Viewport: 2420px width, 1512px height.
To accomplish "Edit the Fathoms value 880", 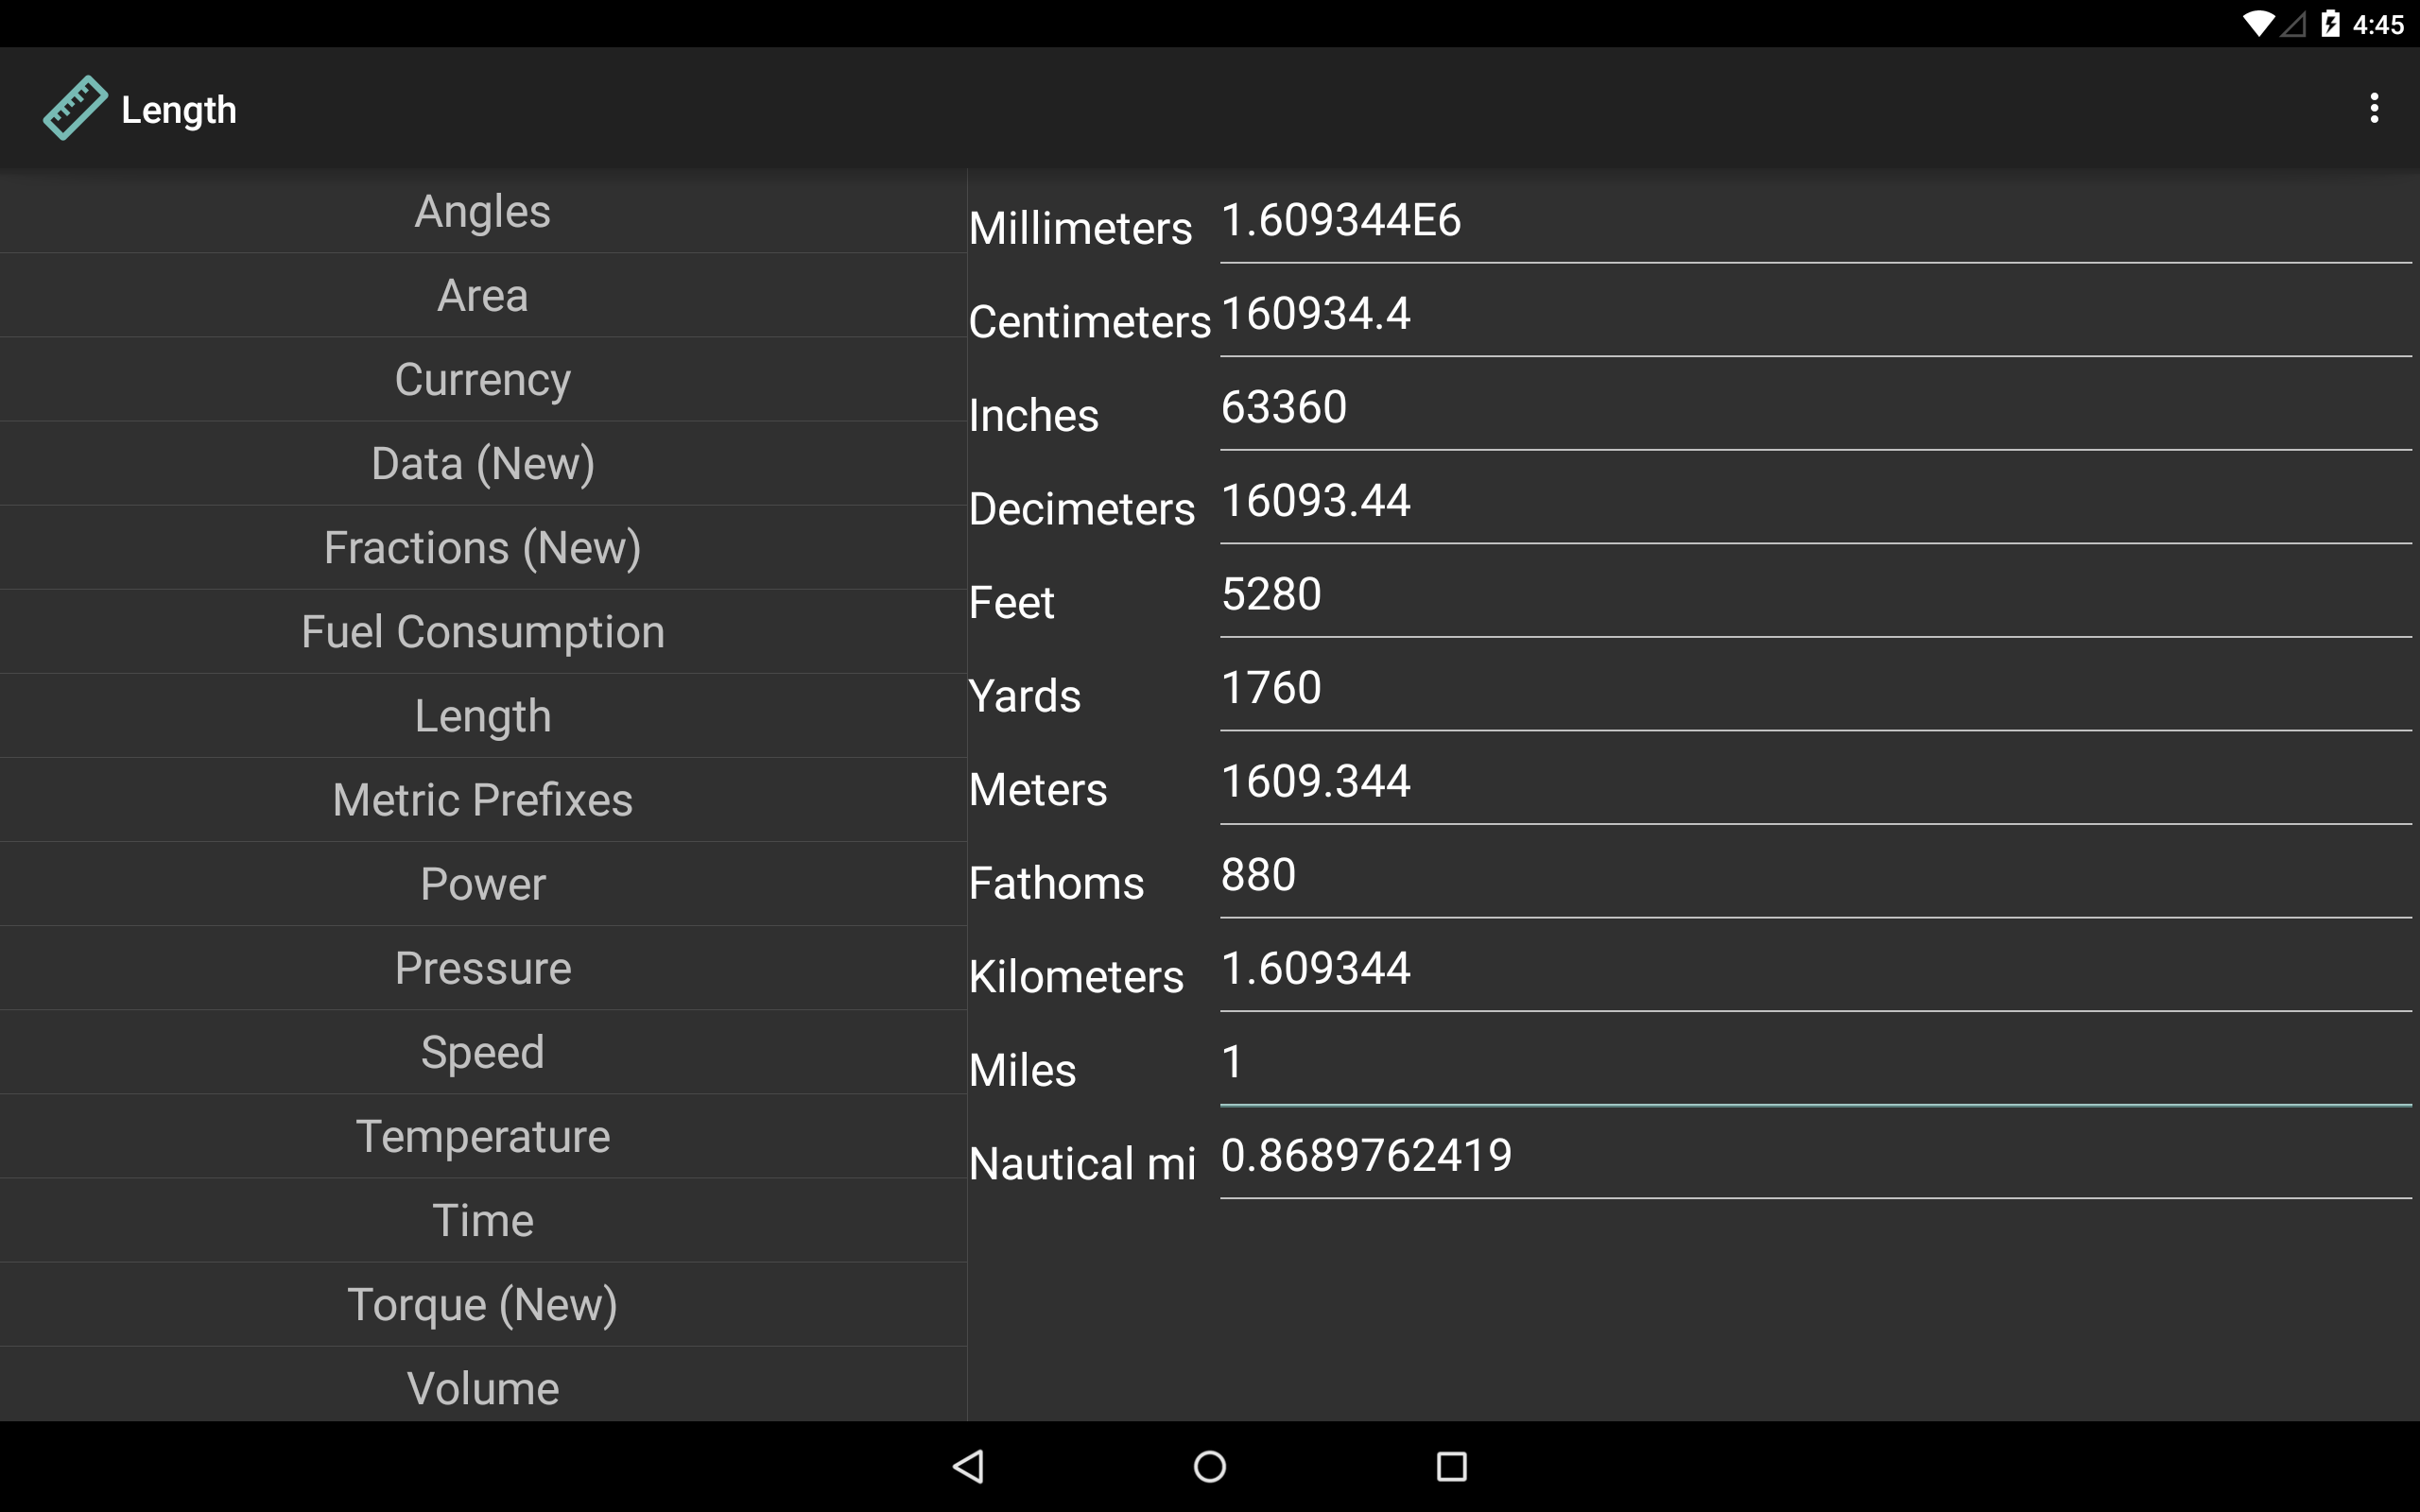I will (x=1816, y=878).
